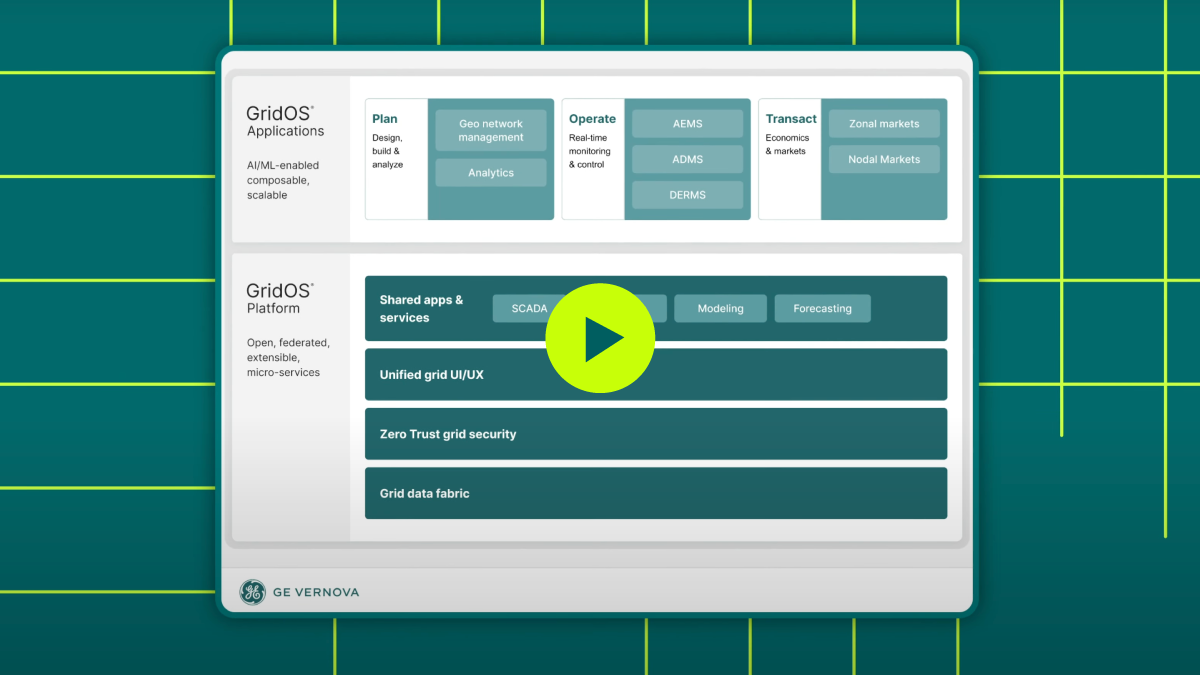This screenshot has width=1200, height=675.
Task: Select the SCADA service chip
Action: coord(529,308)
